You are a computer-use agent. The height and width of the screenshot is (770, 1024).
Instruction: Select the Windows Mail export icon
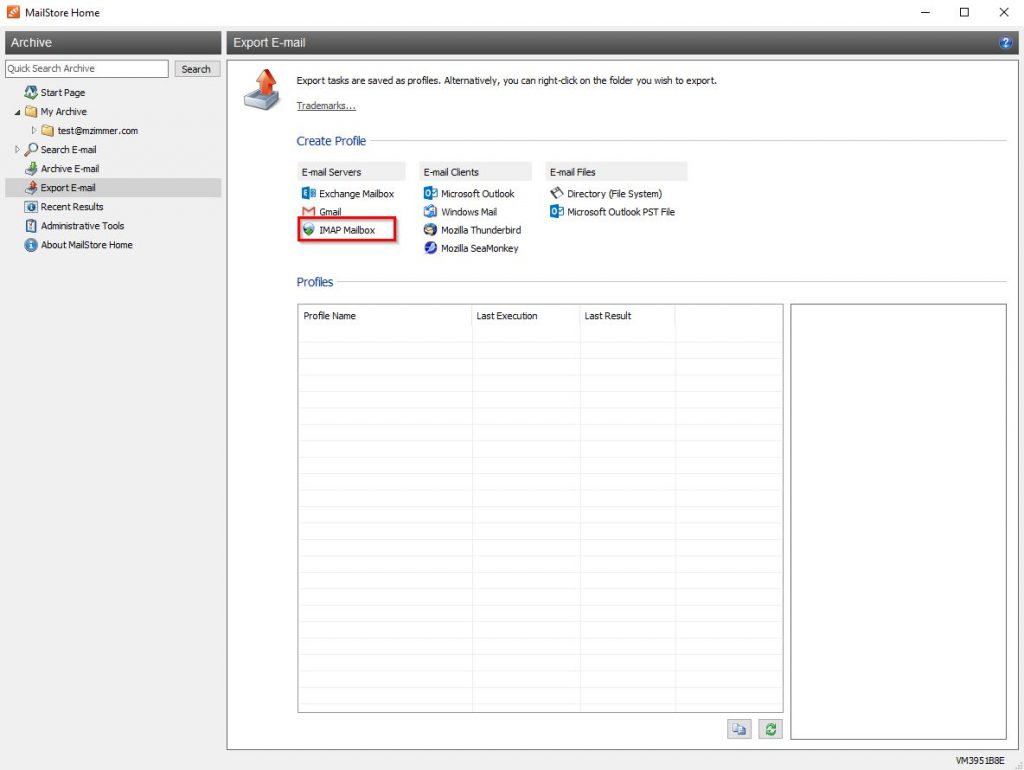431,212
